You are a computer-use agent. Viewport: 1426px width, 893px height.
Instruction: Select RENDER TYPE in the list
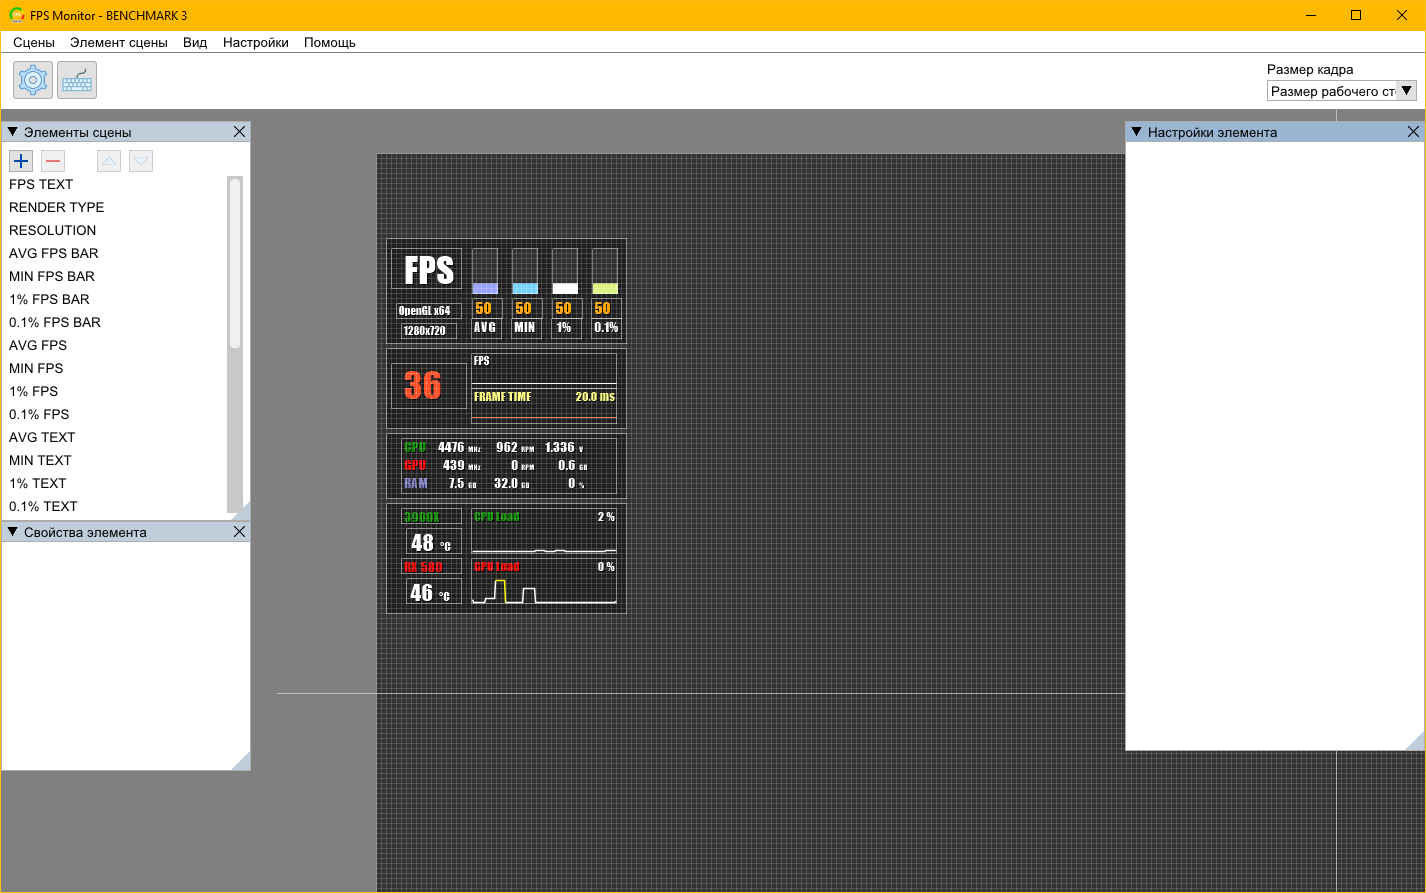click(x=57, y=207)
